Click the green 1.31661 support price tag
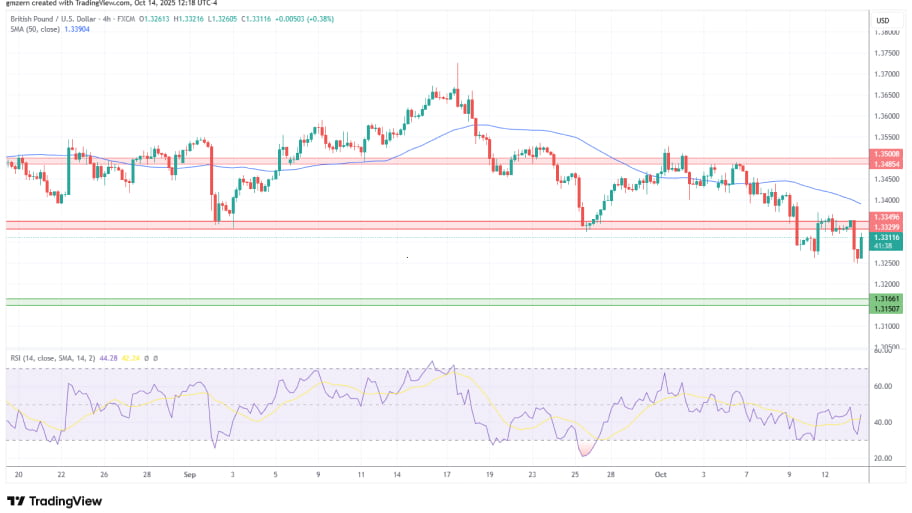The width and height of the screenshot is (912, 513). click(x=887, y=298)
